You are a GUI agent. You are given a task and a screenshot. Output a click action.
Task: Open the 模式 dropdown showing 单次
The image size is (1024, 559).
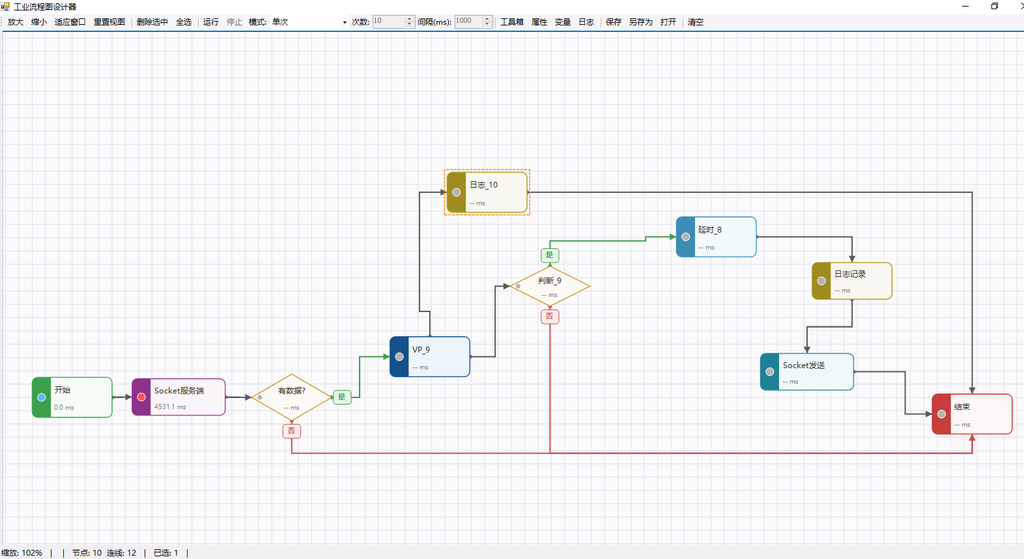click(x=310, y=22)
